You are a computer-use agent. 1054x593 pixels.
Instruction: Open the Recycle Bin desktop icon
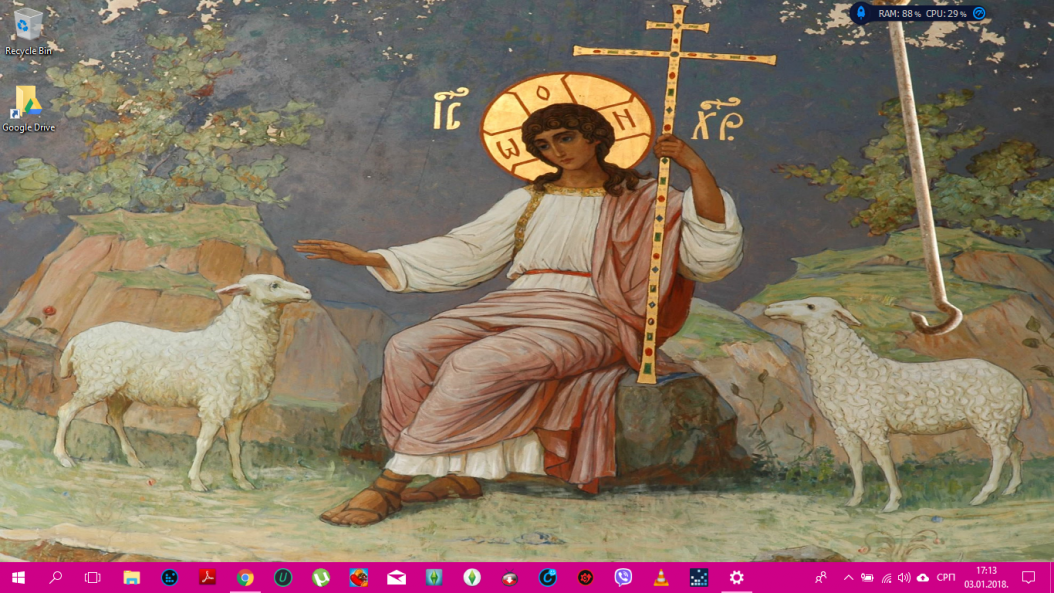[x=28, y=31]
